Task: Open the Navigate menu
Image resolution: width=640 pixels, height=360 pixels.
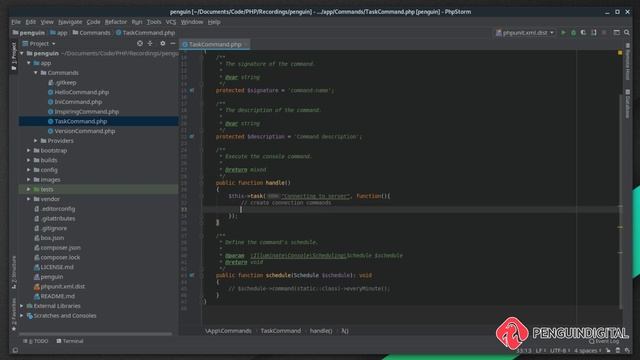Action: tap(70, 22)
